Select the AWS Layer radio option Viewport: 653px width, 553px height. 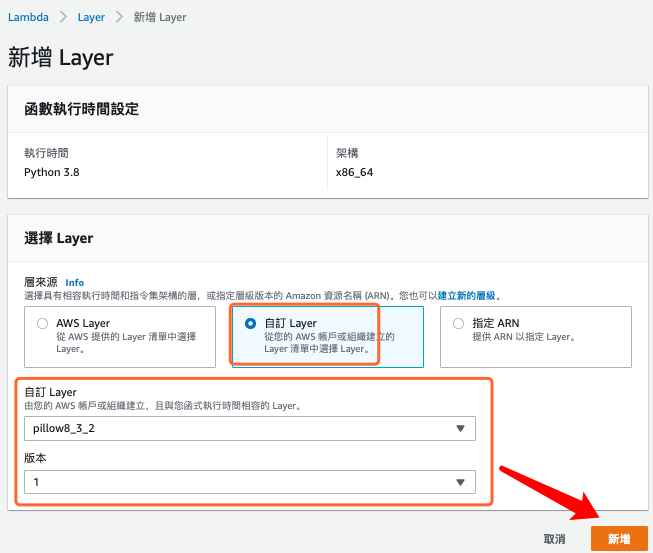42,324
